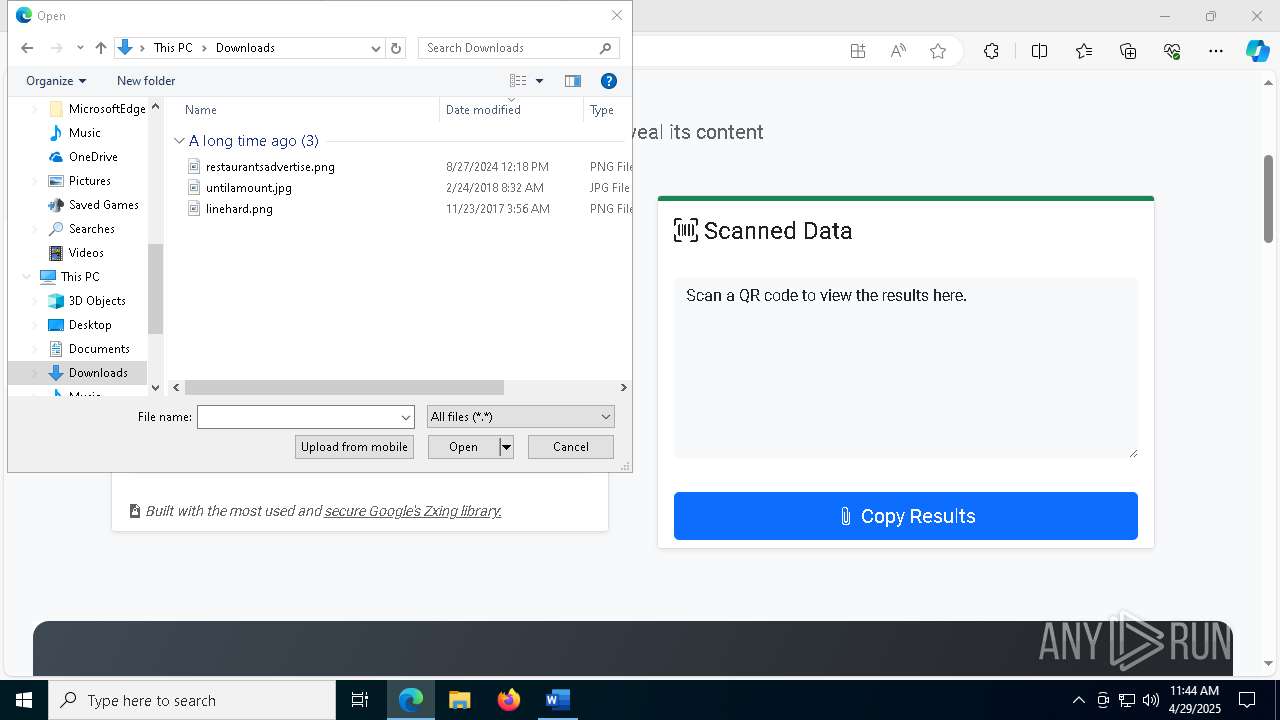Open Windows Start menu
The image size is (1280, 720).
(x=24, y=700)
